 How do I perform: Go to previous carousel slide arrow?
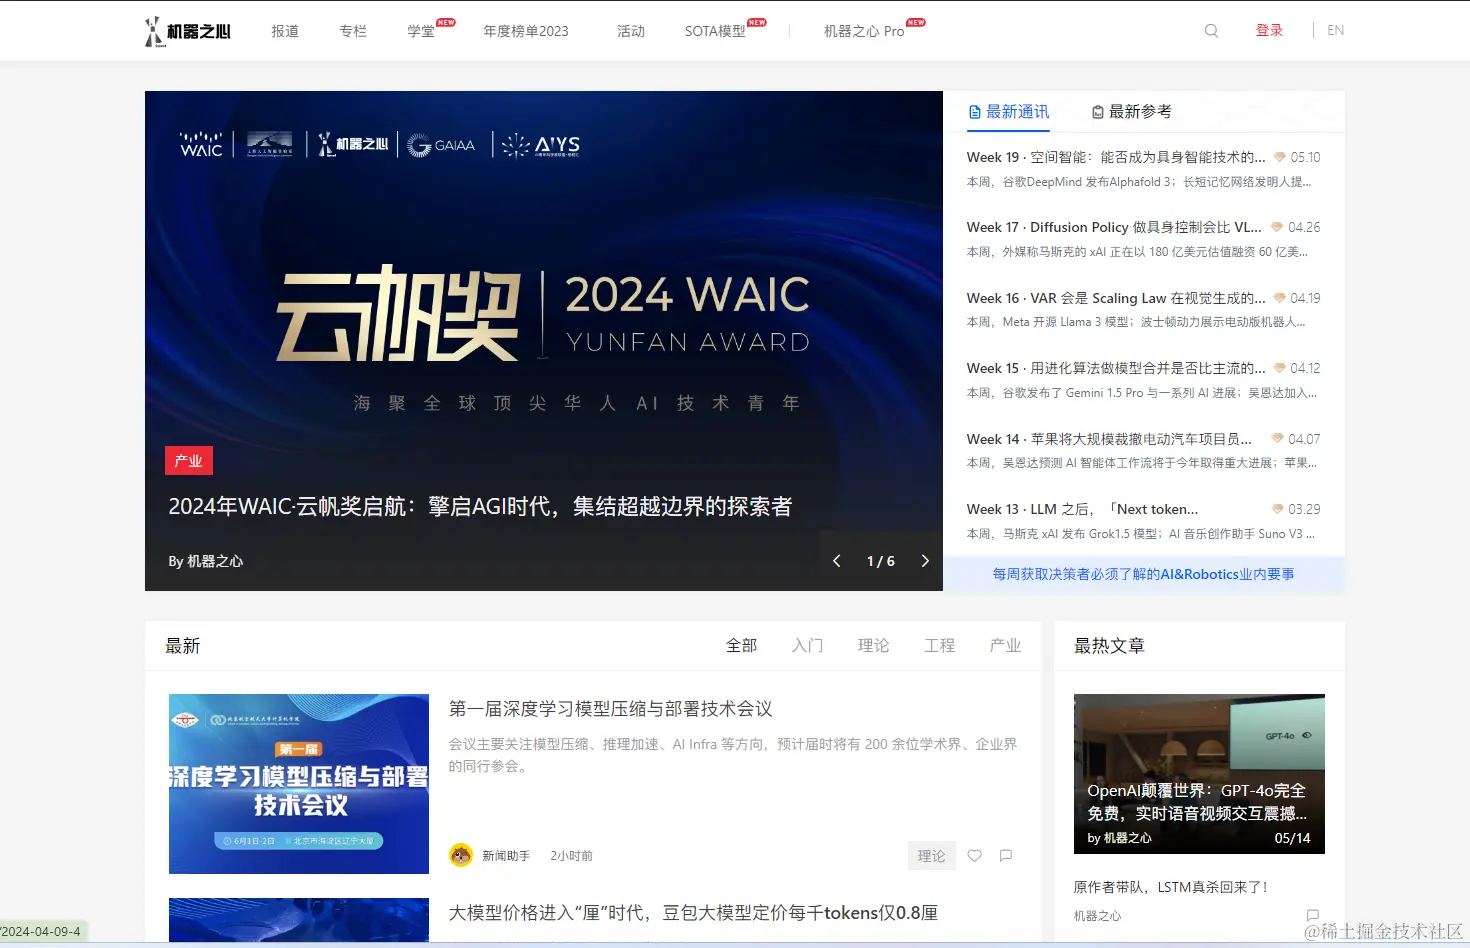837,561
